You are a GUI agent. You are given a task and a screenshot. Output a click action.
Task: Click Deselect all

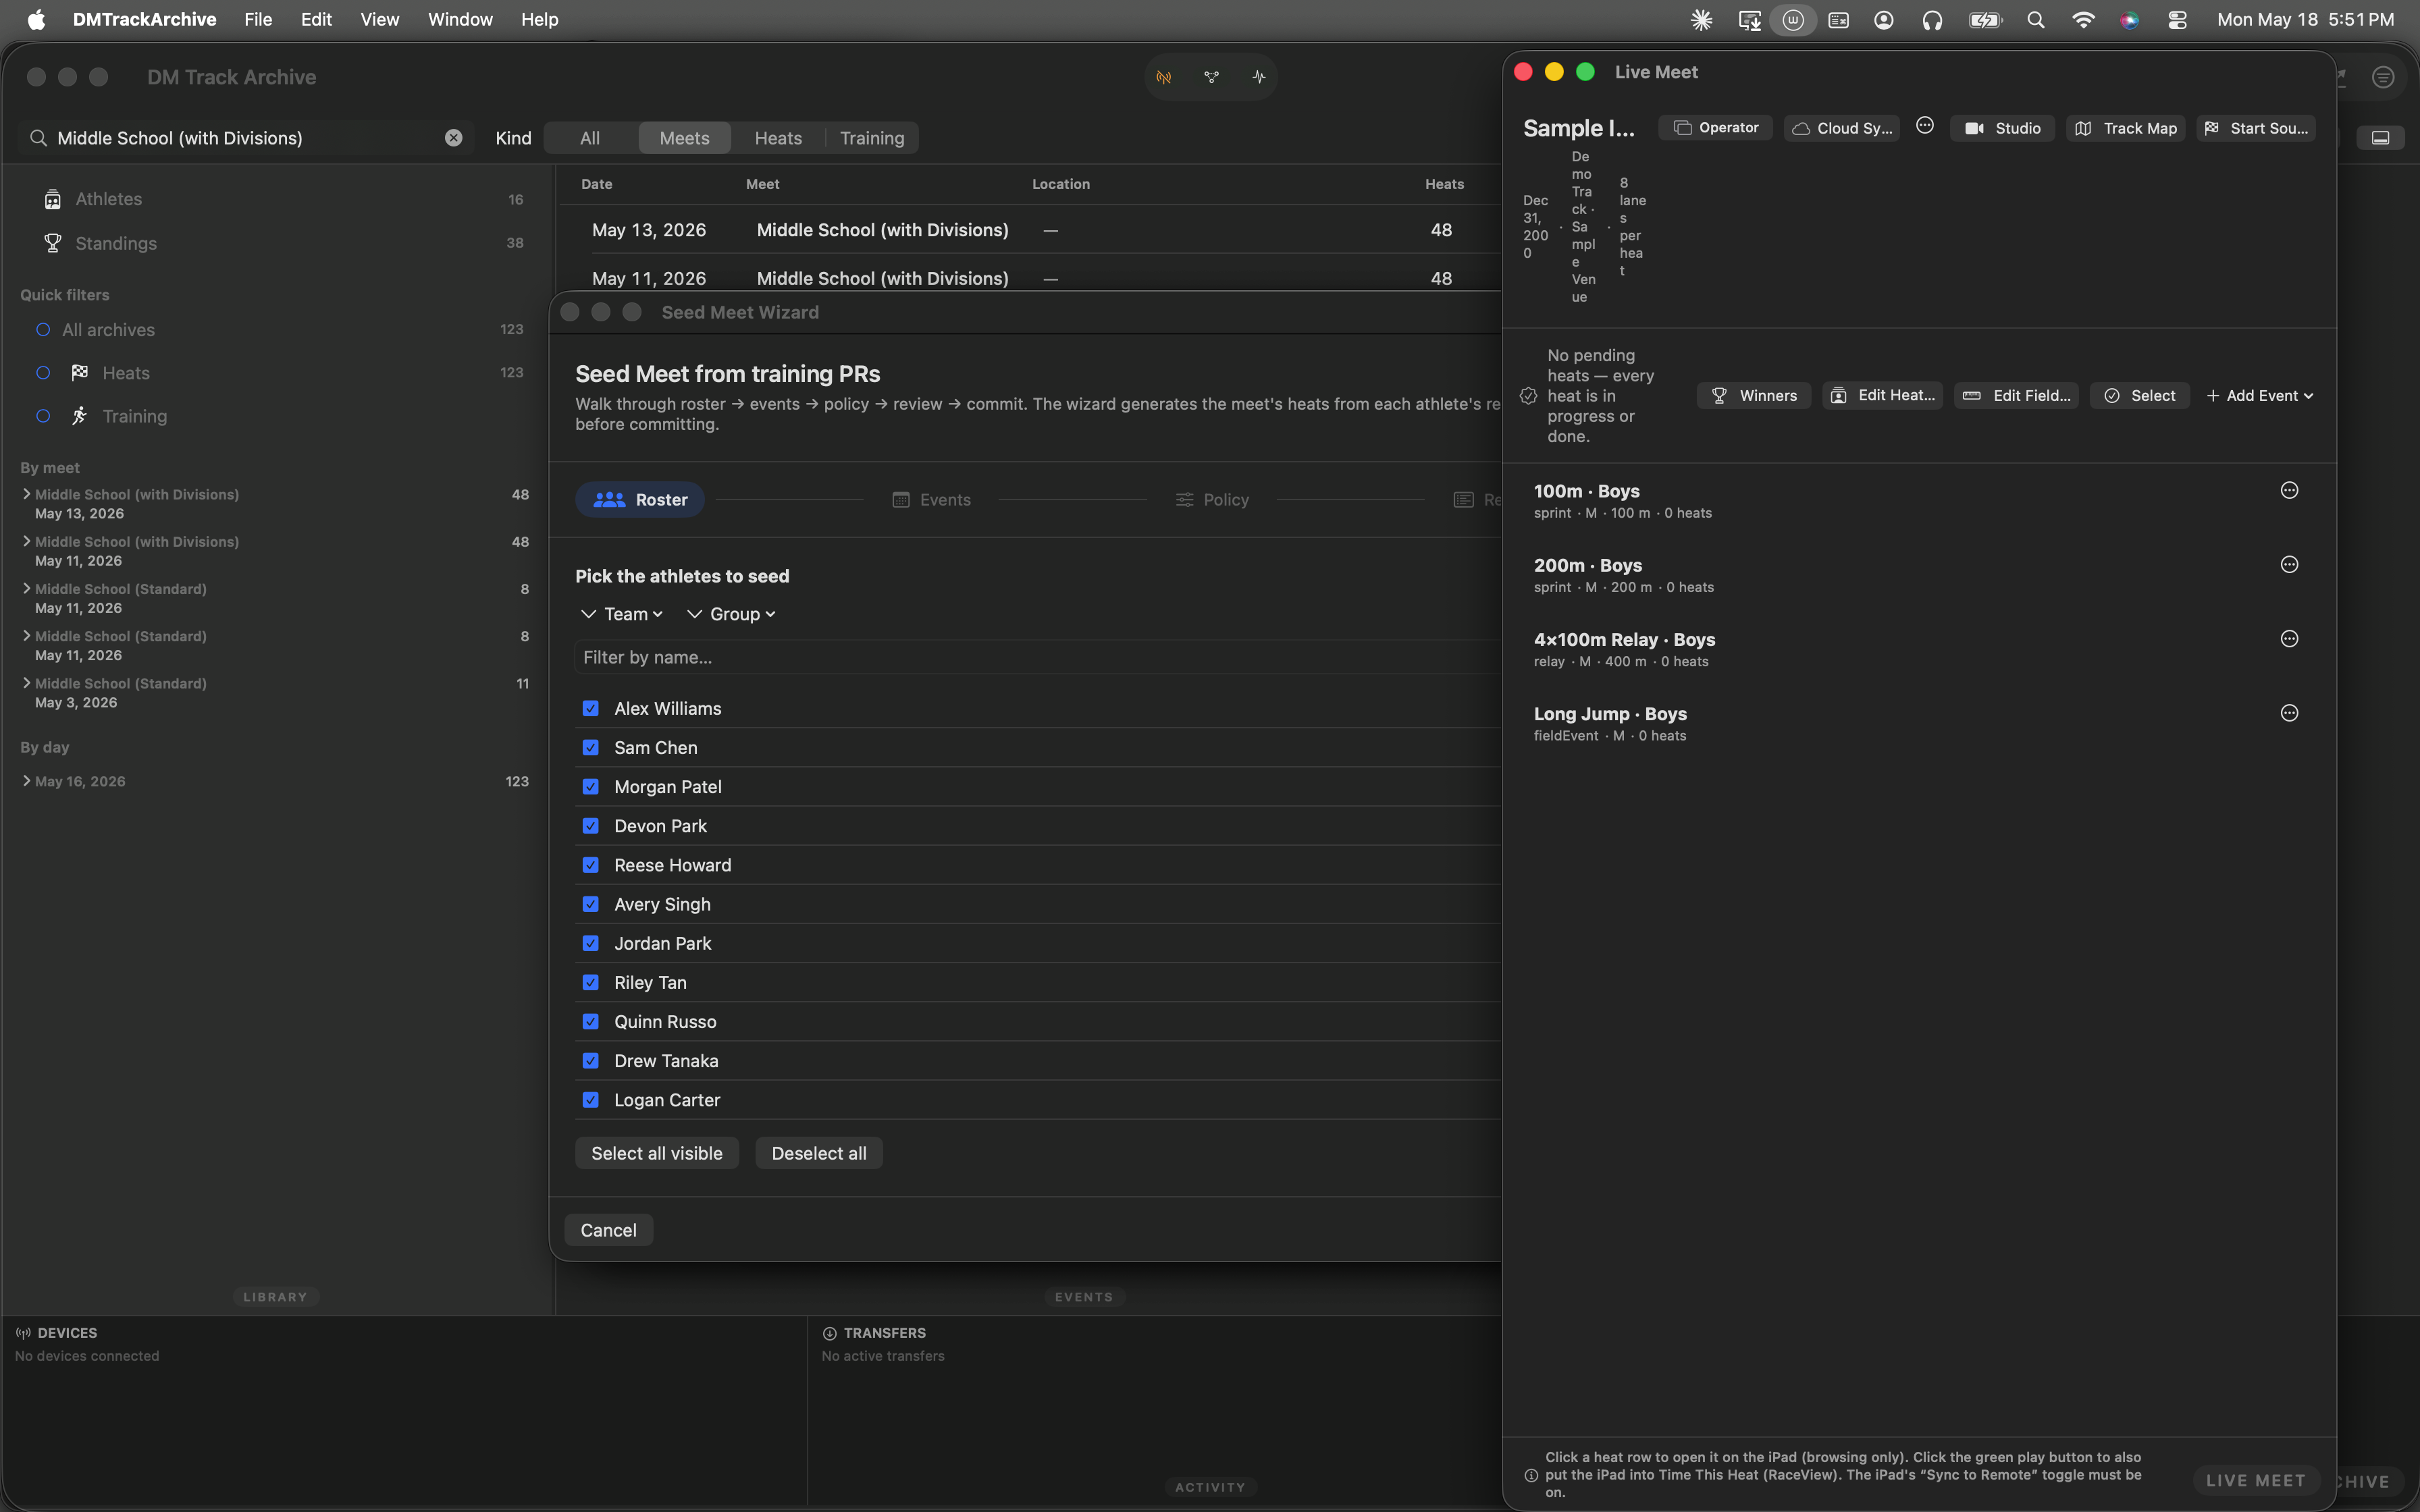(x=819, y=1153)
